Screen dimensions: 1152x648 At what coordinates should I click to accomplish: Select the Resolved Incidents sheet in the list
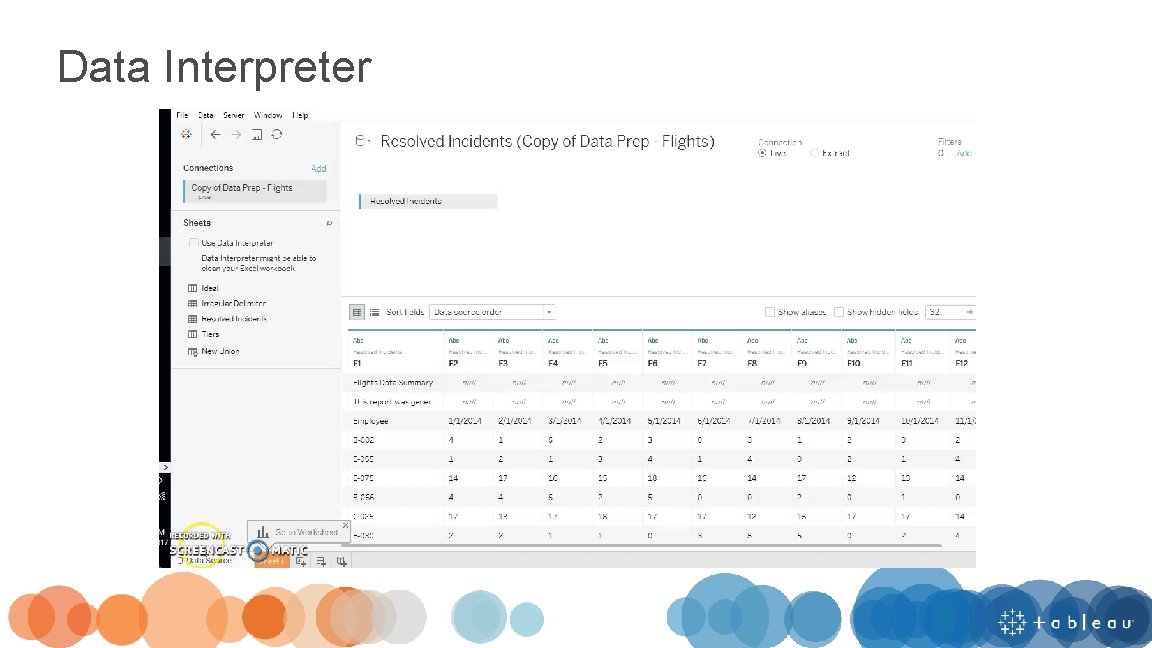coord(234,319)
